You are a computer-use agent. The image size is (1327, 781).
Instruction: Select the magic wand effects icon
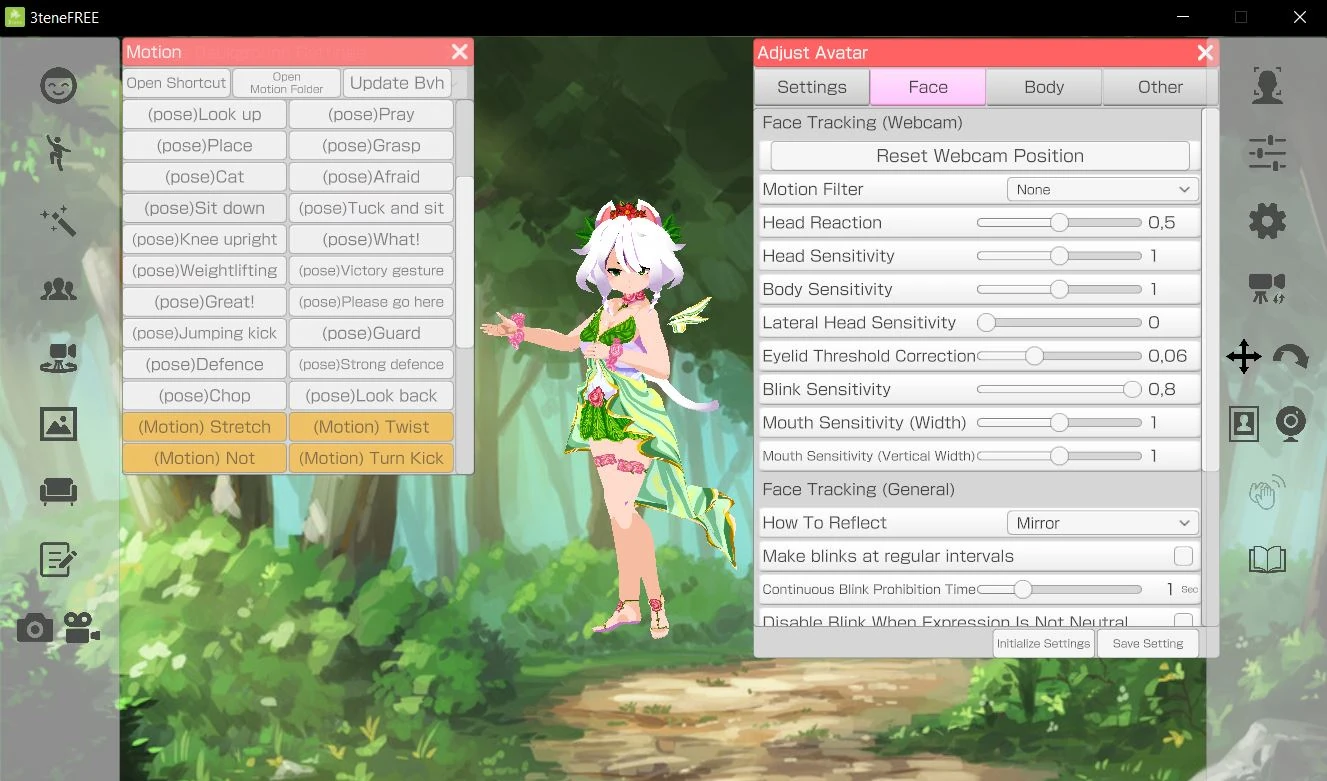point(58,221)
